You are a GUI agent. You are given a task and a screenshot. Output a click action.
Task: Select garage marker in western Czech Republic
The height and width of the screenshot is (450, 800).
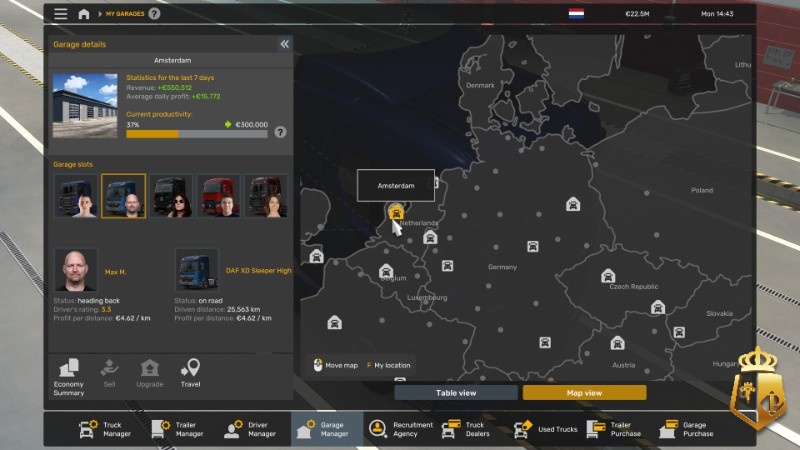tap(608, 276)
